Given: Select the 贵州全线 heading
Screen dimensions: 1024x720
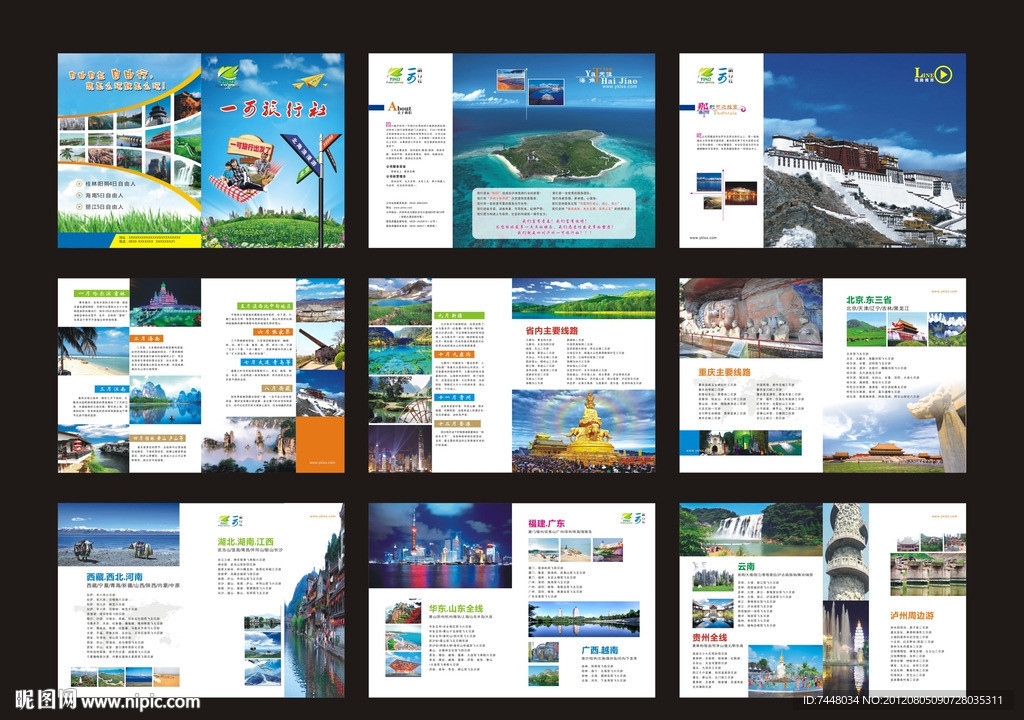Looking at the screenshot, I should (710, 637).
